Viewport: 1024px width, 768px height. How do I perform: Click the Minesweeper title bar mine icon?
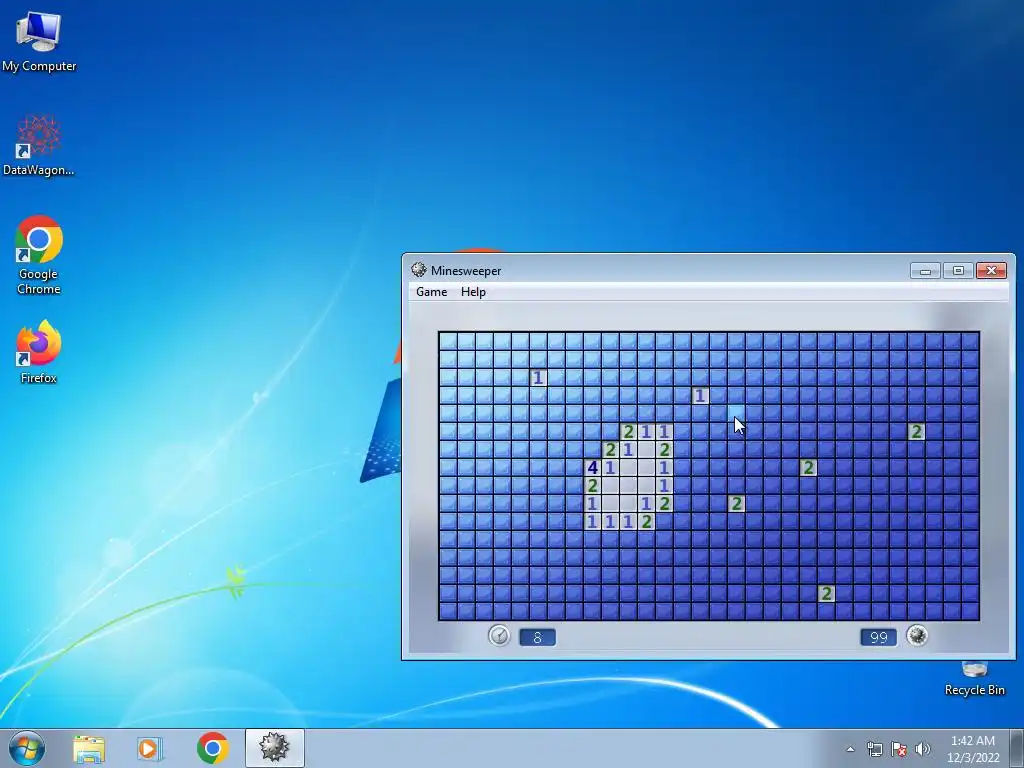point(419,270)
